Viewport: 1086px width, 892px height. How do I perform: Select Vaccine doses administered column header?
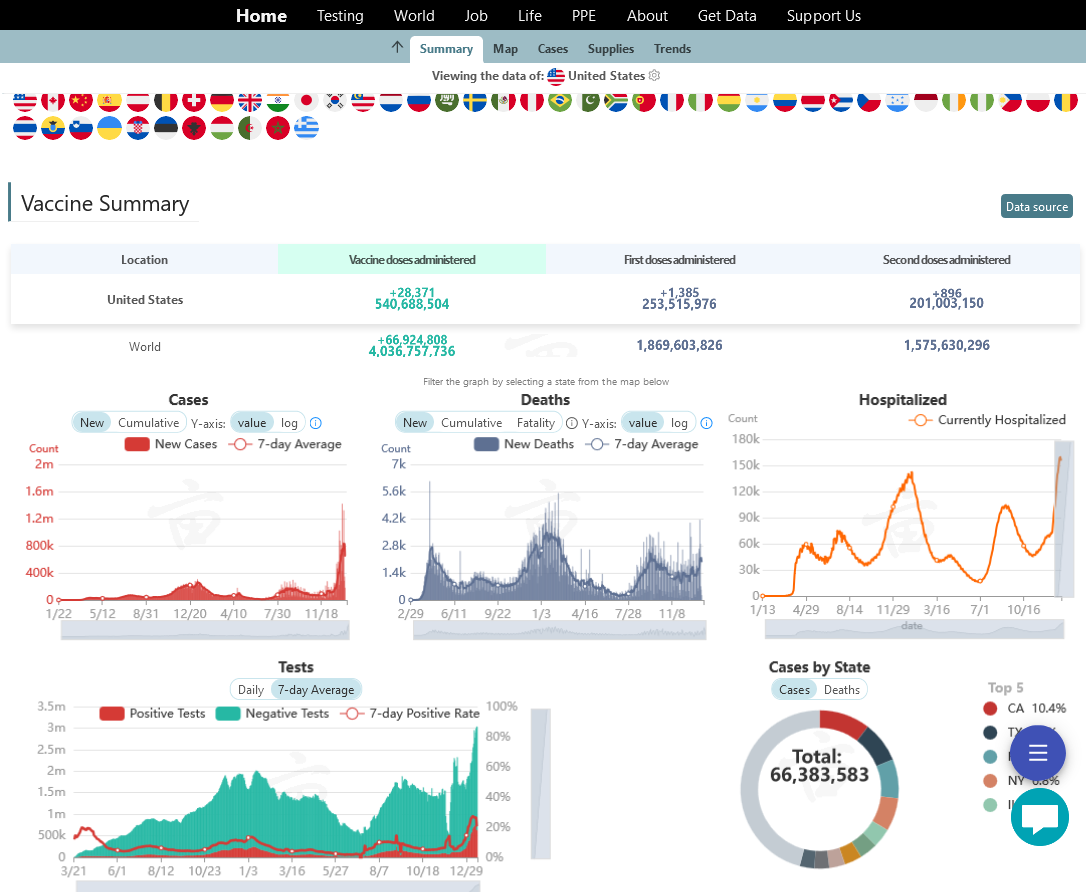click(x=412, y=260)
